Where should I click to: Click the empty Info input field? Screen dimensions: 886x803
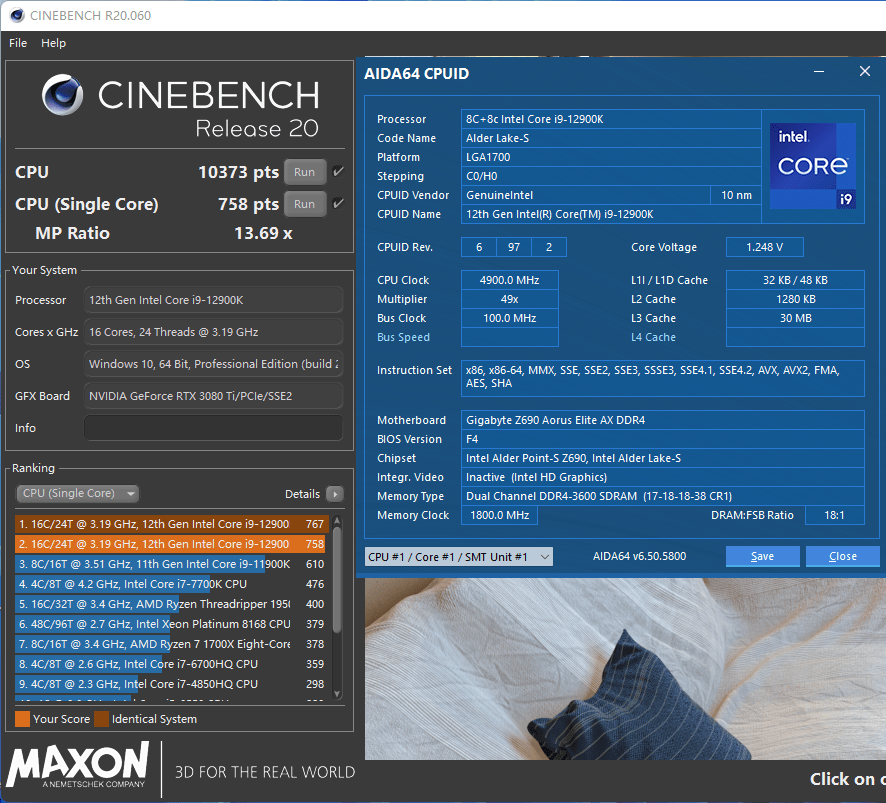[x=213, y=428]
